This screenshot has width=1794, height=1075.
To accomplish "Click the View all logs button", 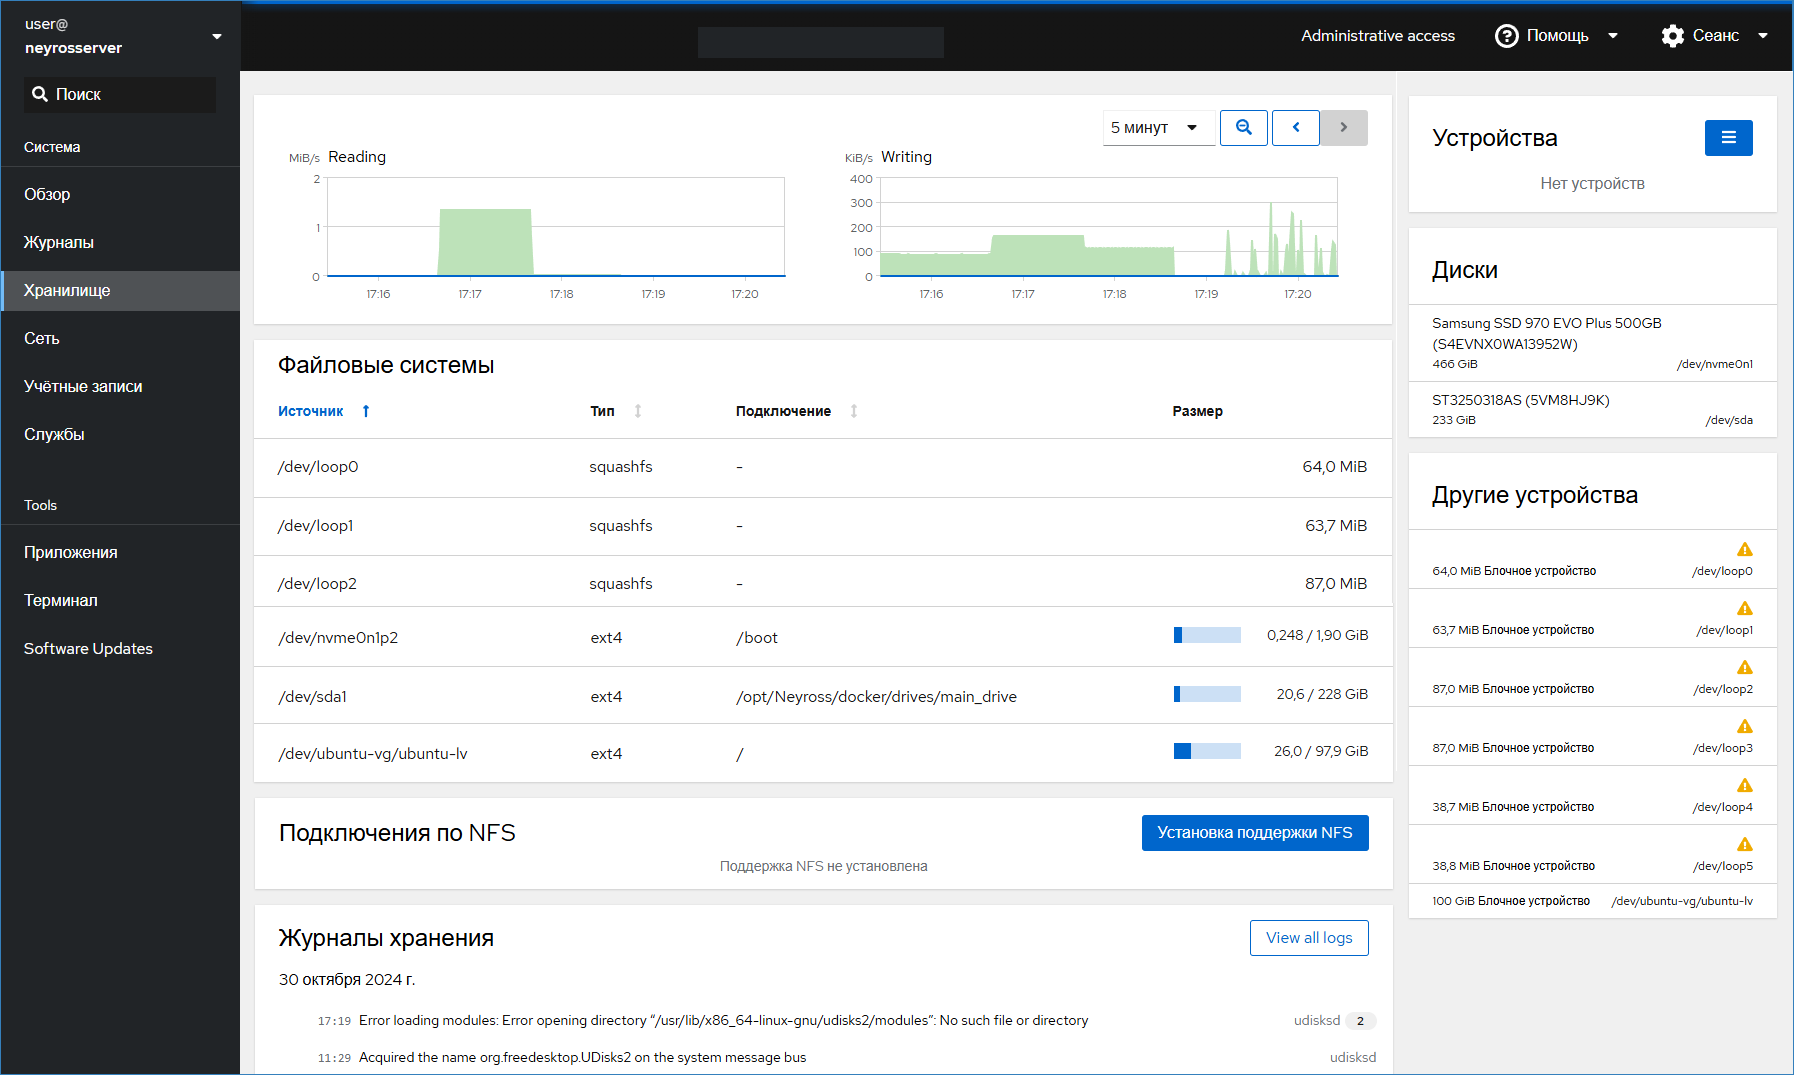I will (1308, 938).
